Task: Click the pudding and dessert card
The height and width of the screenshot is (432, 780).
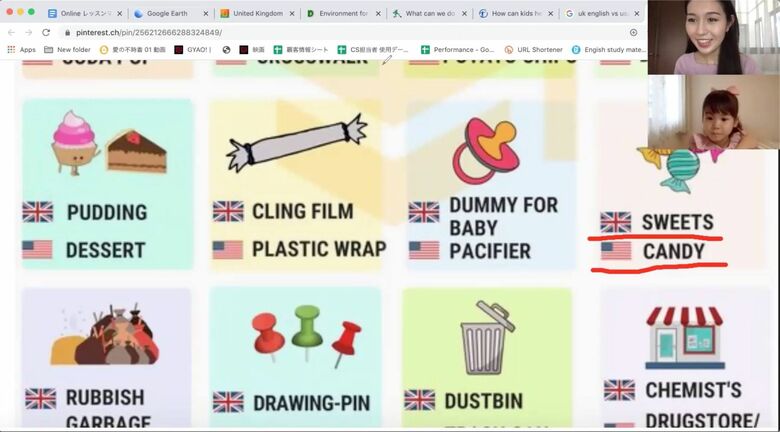Action: click(107, 184)
